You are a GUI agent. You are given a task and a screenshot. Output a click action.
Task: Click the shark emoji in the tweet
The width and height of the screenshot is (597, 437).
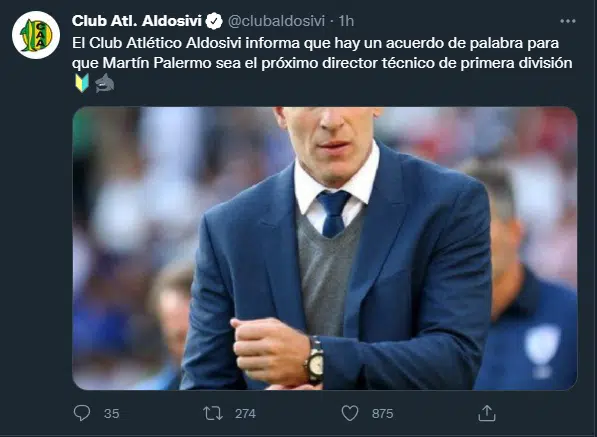(x=104, y=83)
